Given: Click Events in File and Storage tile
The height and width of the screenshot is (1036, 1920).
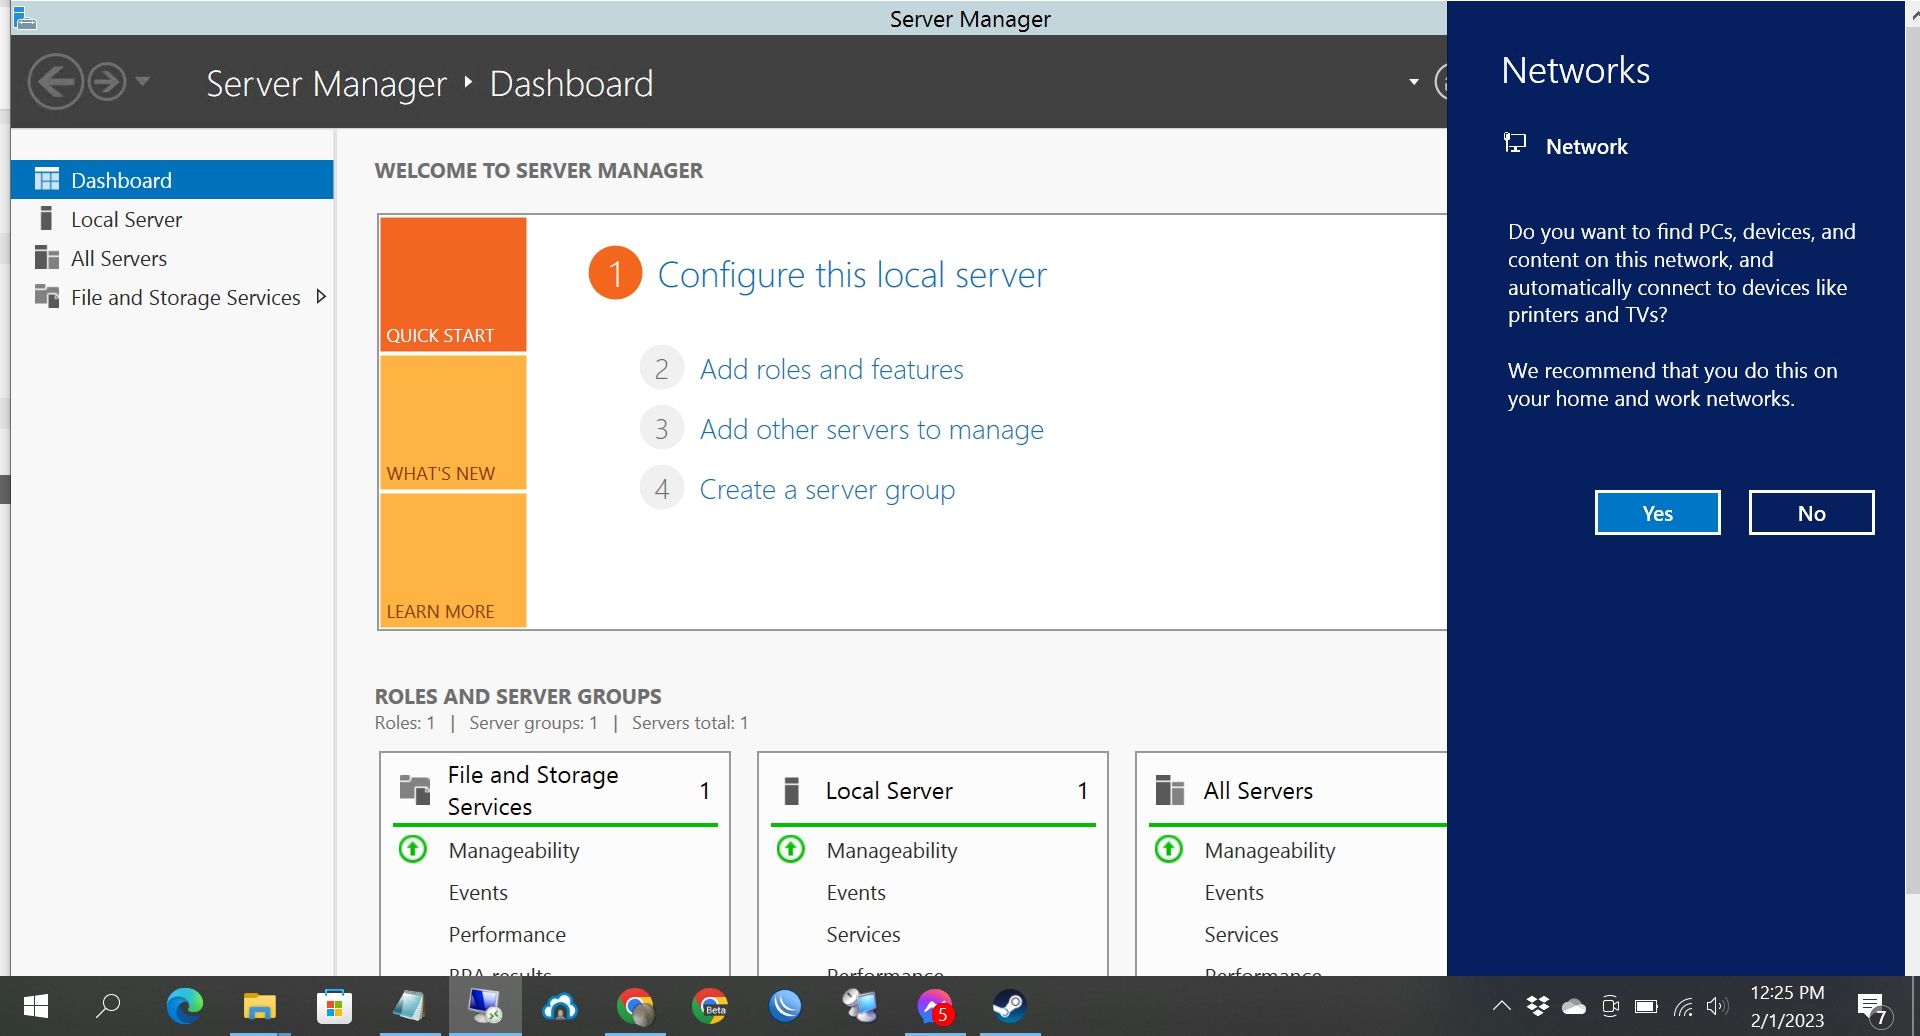Looking at the screenshot, I should [478, 892].
